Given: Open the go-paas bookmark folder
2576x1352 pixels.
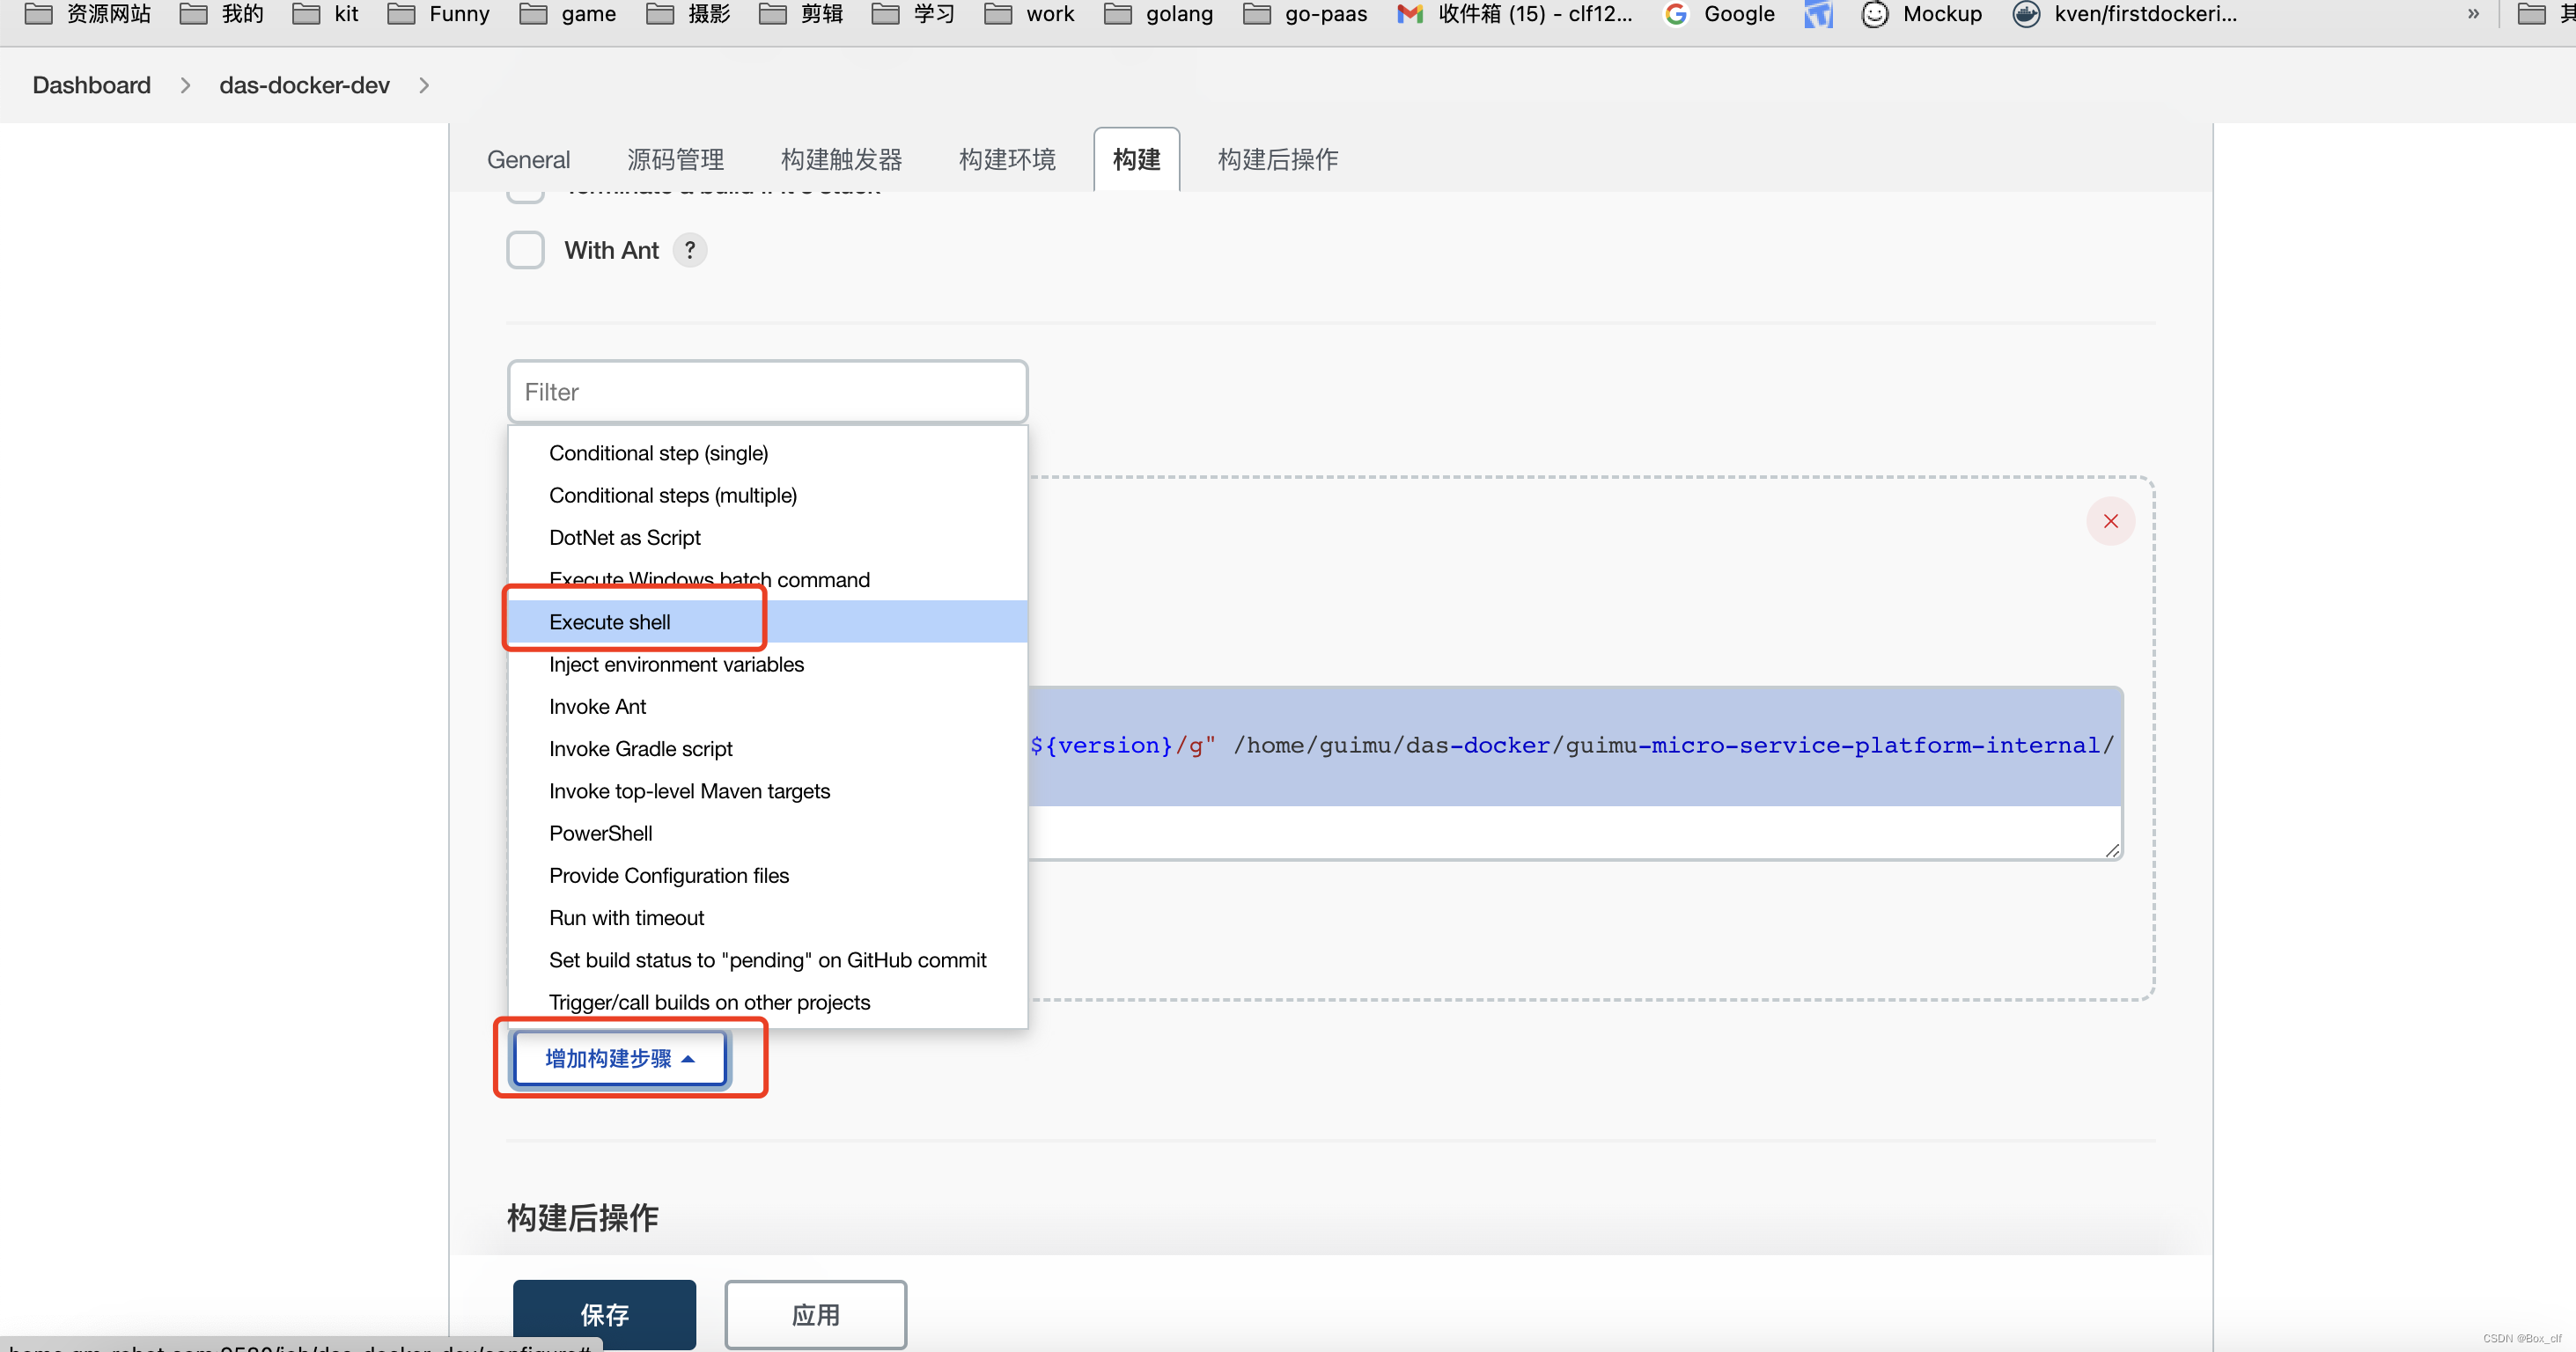Looking at the screenshot, I should click(1305, 14).
